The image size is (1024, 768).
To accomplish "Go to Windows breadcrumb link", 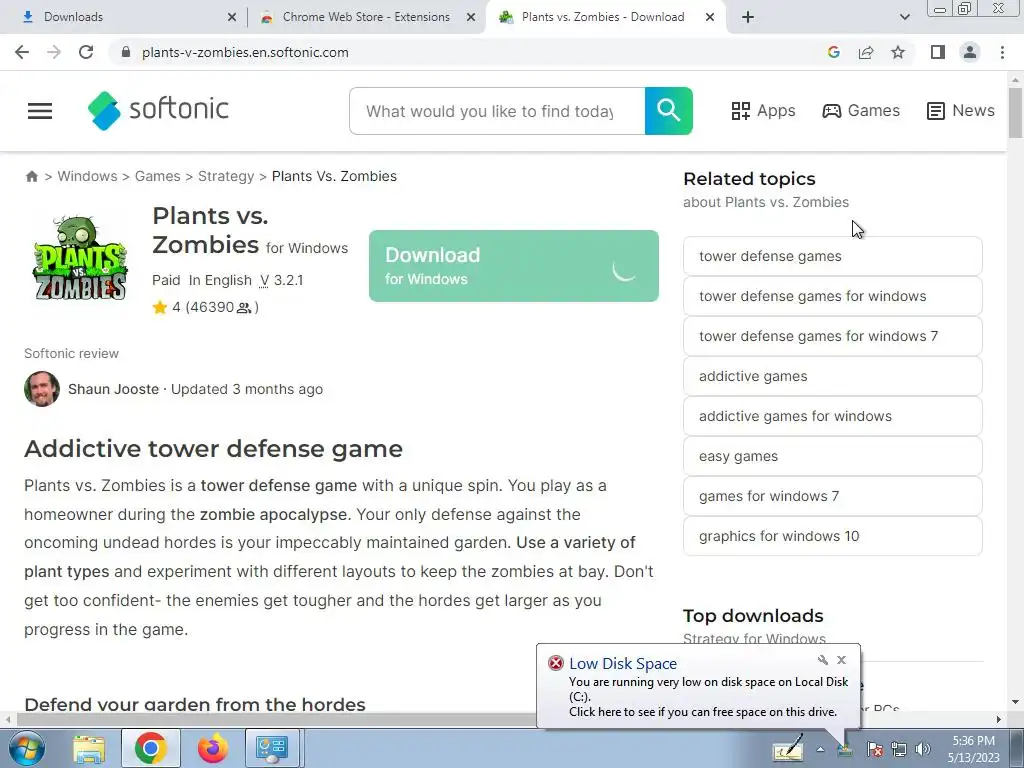I will [88, 176].
